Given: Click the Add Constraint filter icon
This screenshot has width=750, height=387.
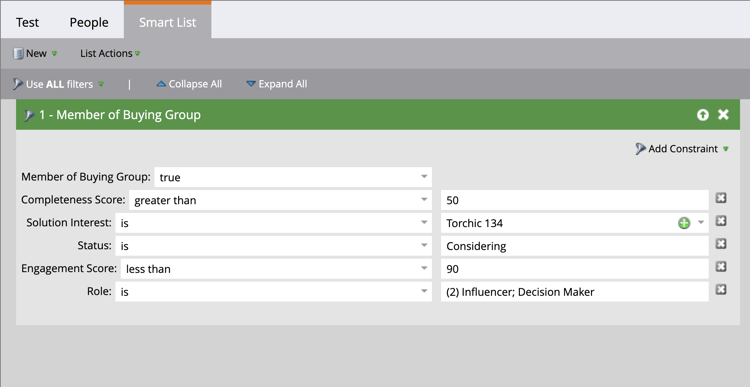Looking at the screenshot, I should (640, 149).
